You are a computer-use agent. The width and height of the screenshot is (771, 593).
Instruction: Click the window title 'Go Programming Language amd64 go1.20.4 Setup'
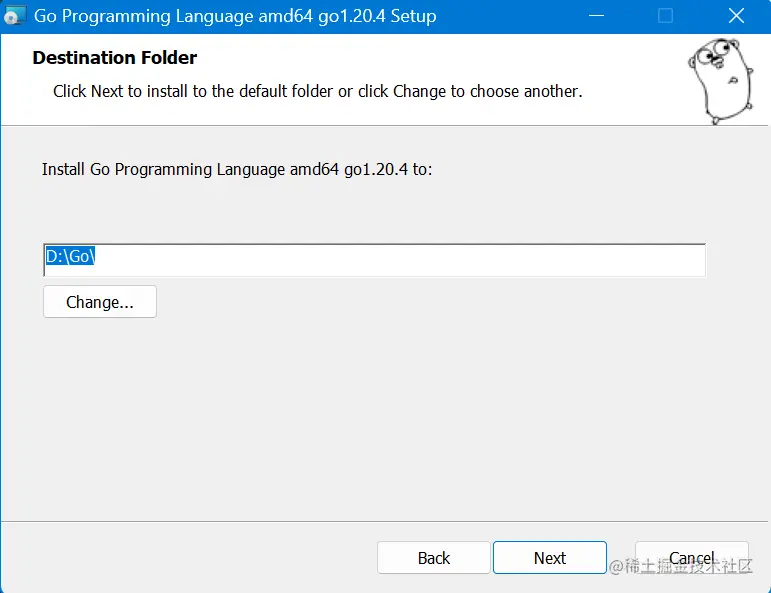[x=235, y=16]
